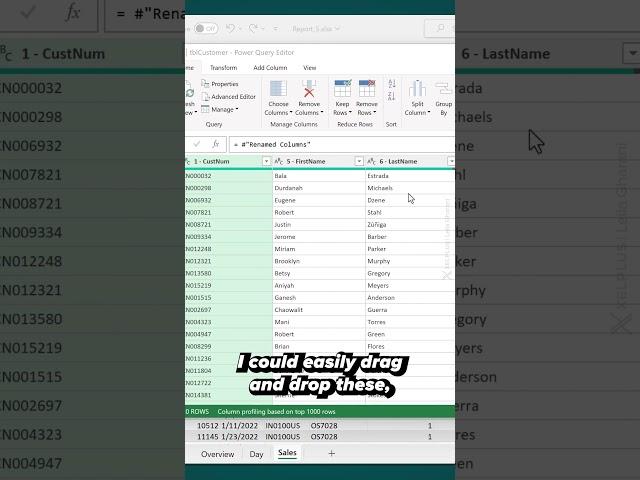Viewport: 640px width, 480px height.
Task: Click the Remove Columns icon
Action: coord(309,89)
